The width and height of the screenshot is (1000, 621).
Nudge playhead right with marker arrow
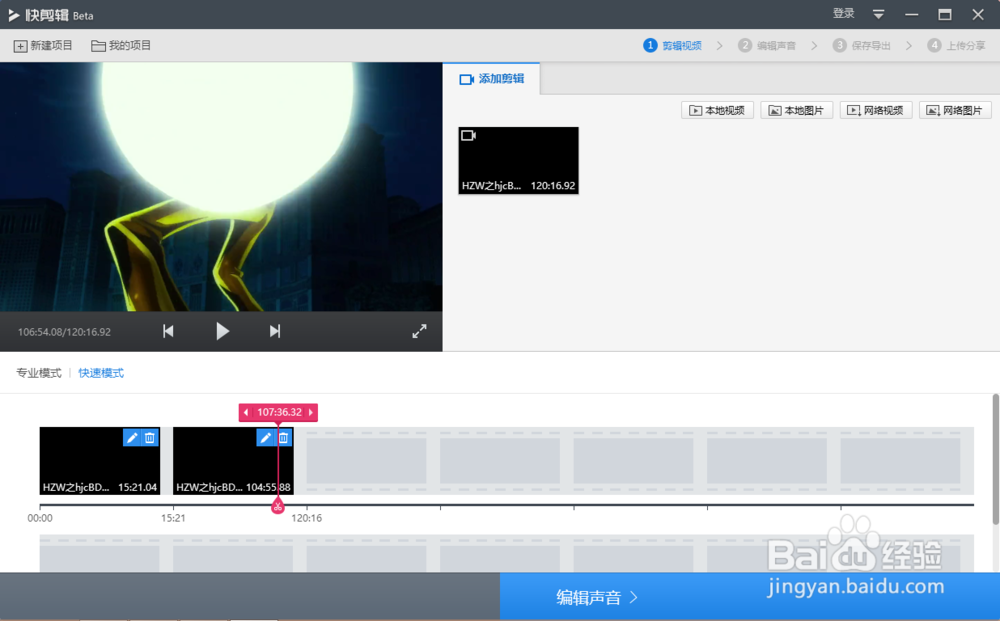311,413
